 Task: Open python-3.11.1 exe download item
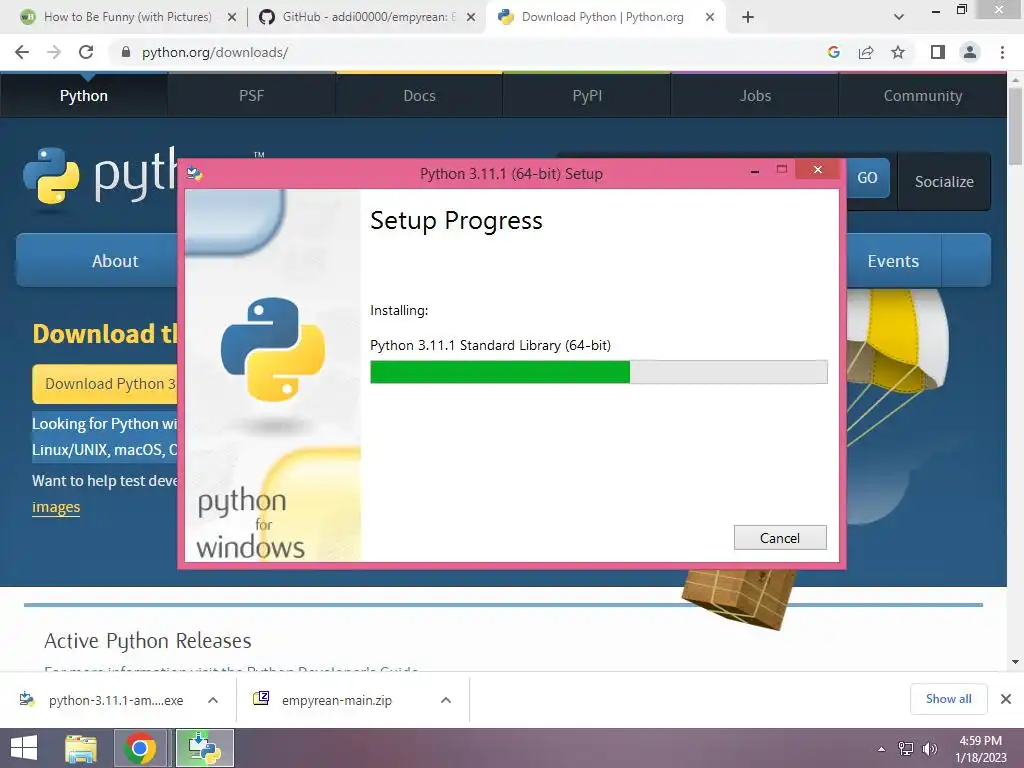tap(104, 700)
